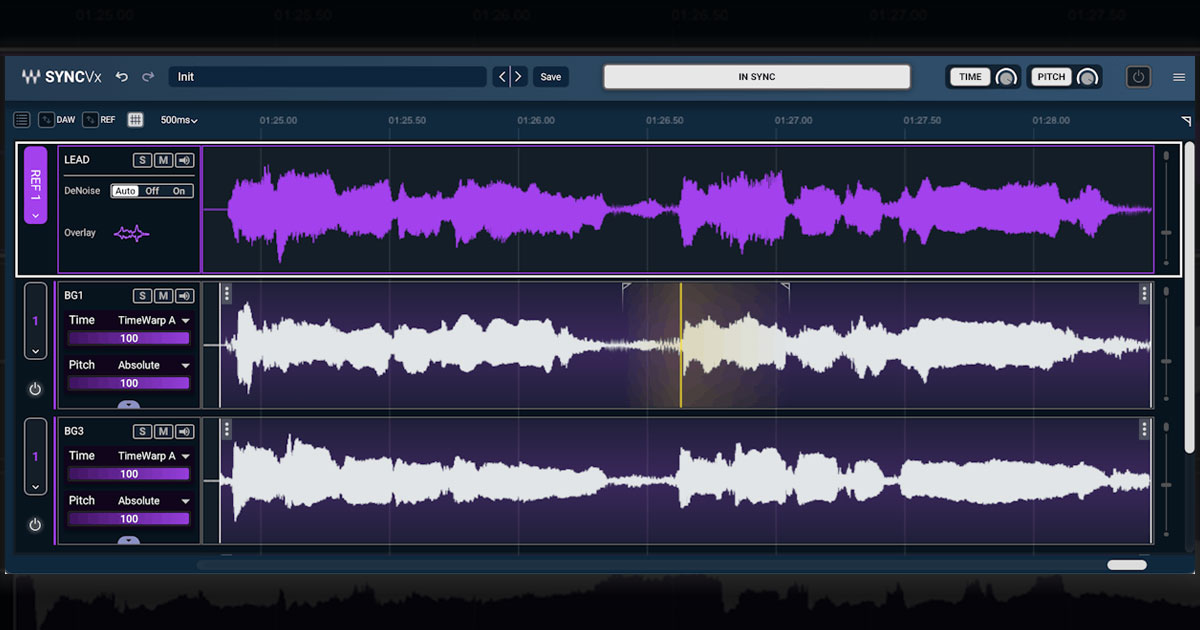Solo the LEAD track

point(143,160)
